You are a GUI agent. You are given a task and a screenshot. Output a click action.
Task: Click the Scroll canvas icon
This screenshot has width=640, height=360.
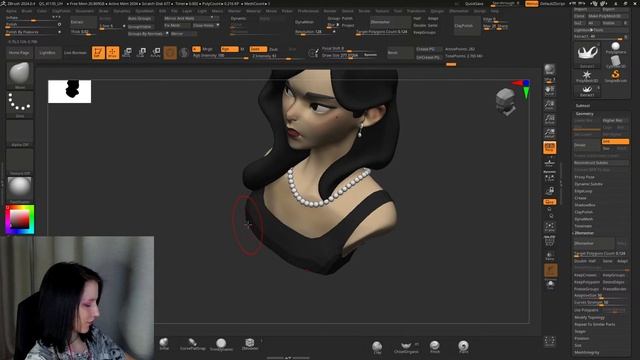point(550,91)
